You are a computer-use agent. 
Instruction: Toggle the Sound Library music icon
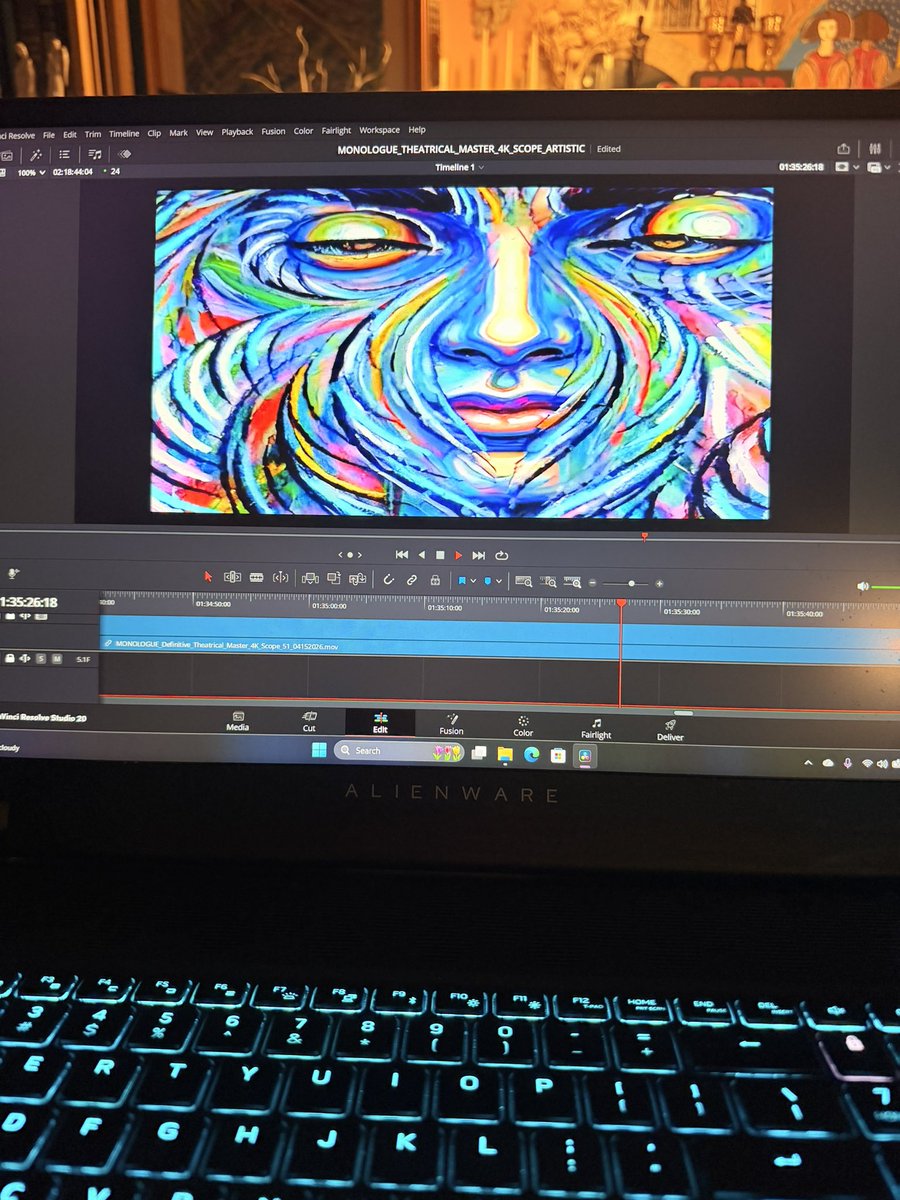coord(95,154)
